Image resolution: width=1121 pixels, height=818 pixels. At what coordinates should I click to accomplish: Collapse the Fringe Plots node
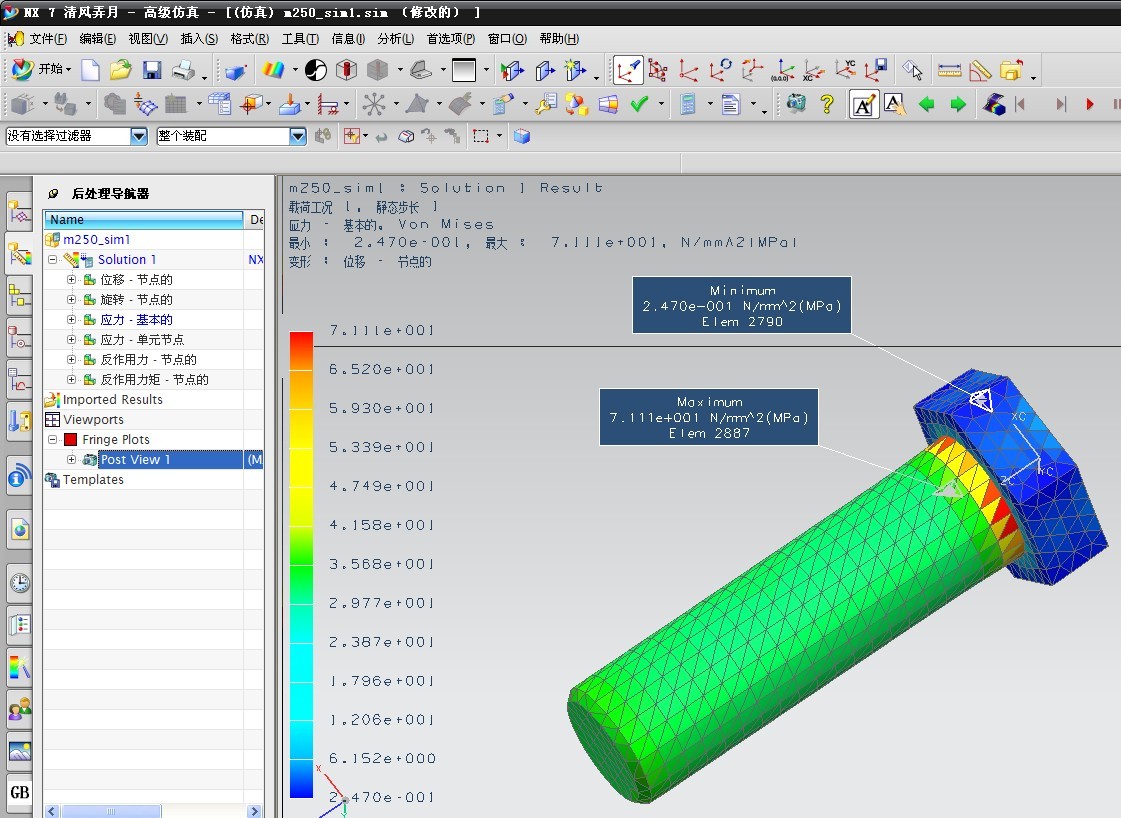(53, 440)
